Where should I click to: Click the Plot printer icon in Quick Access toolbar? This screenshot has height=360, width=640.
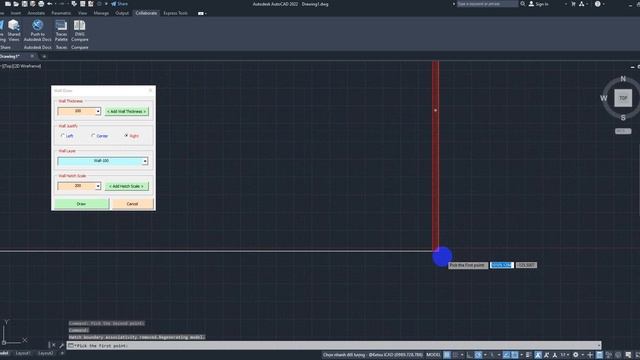41,4
